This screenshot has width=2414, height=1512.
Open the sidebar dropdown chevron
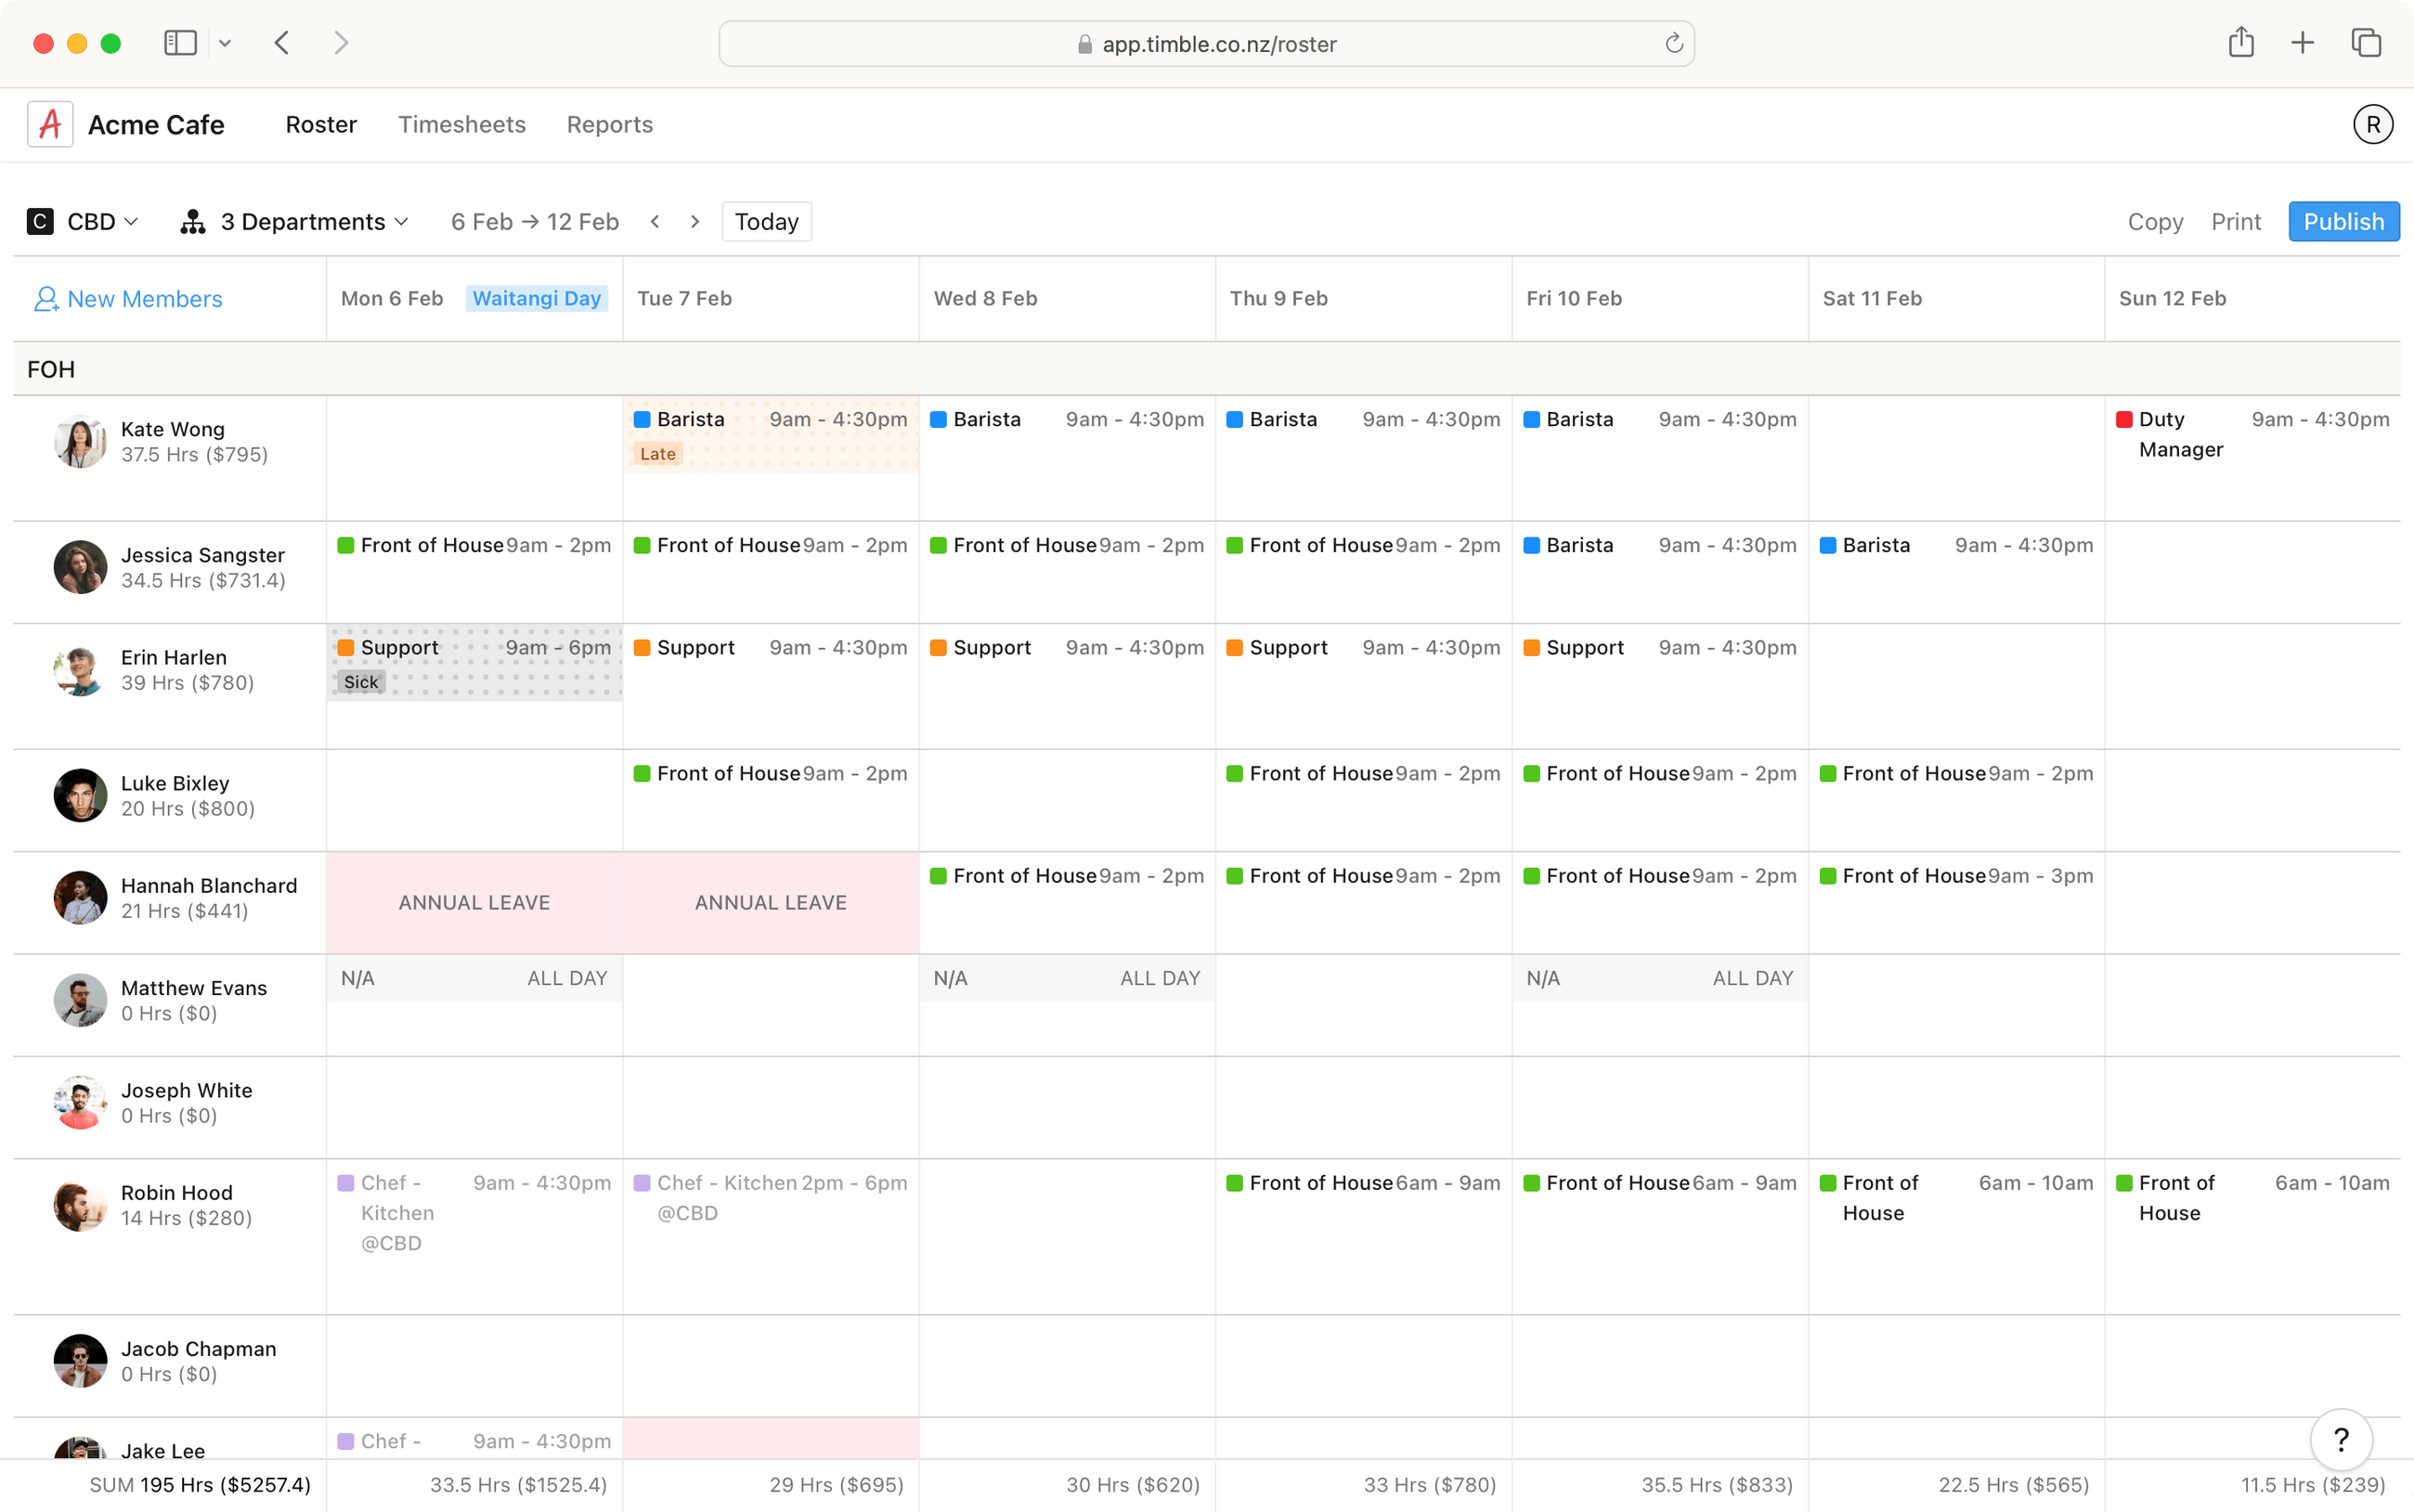pyautogui.click(x=225, y=42)
